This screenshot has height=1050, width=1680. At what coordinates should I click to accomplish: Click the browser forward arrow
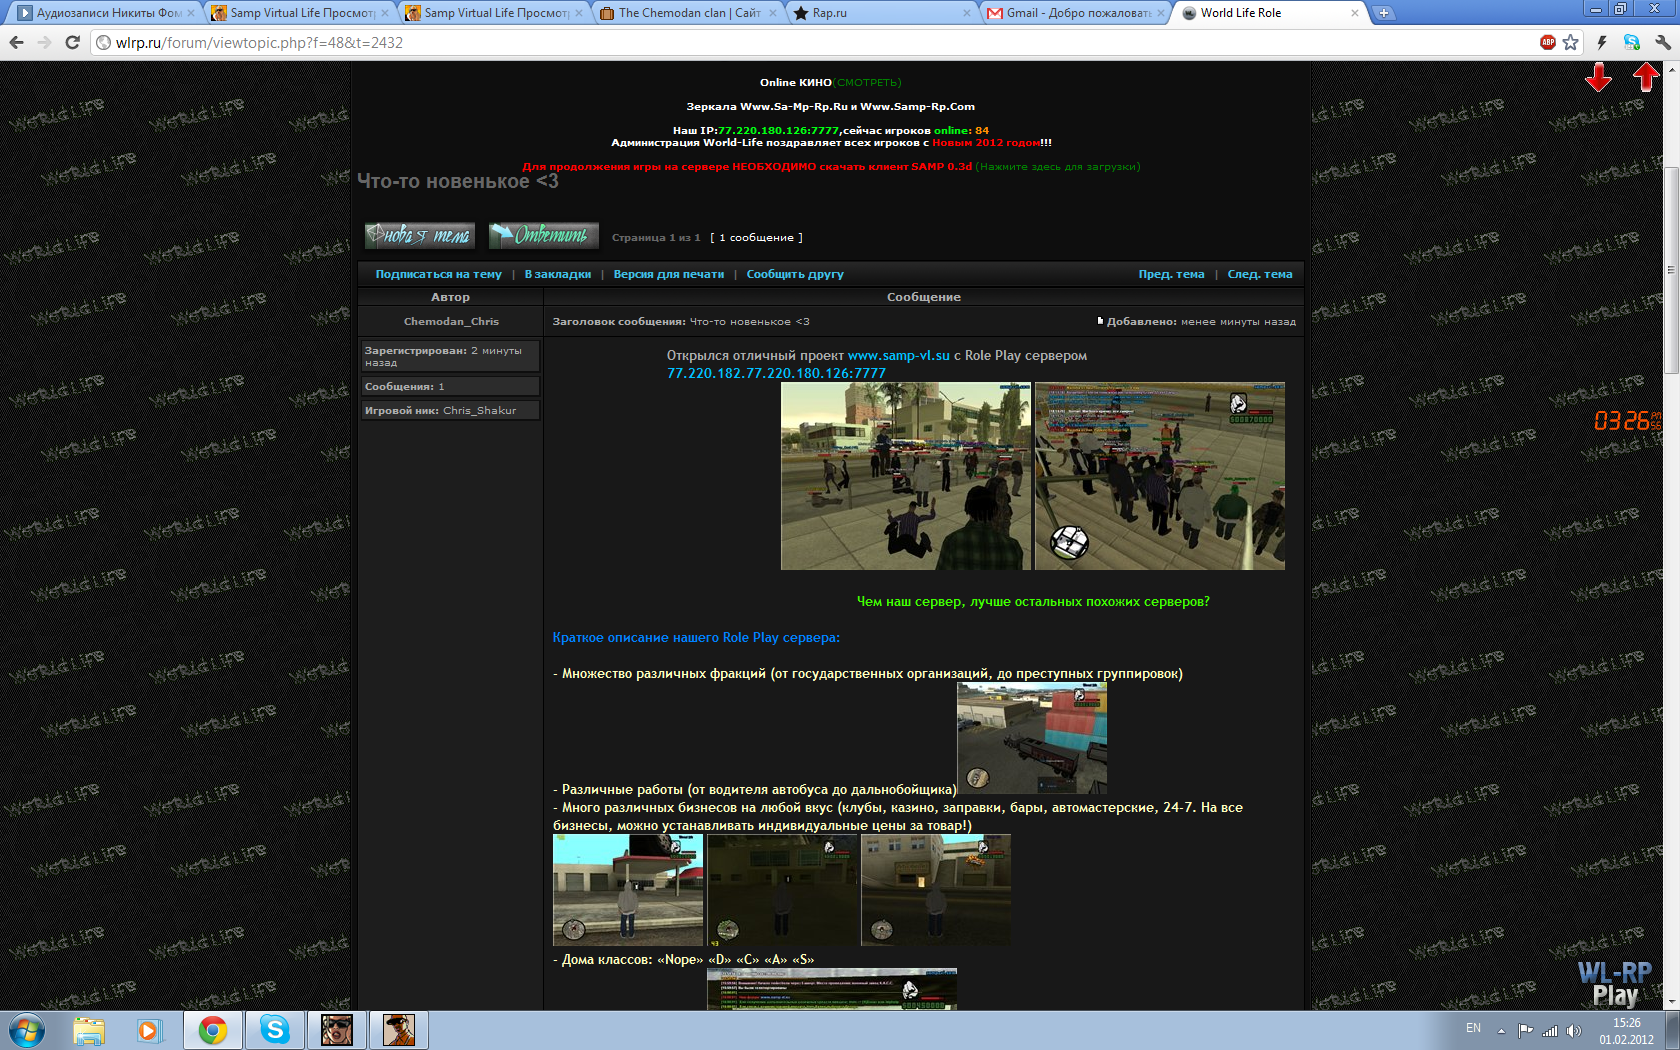44,42
